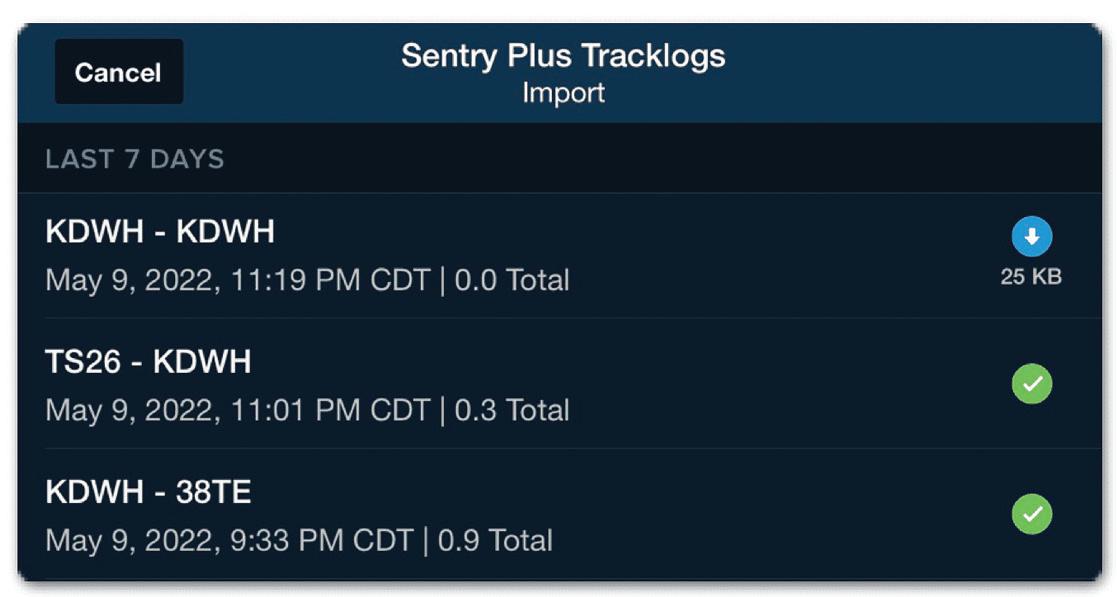The image size is (1117, 597).
Task: Click the LAST 7 DAYS section header
Action: pos(135,159)
